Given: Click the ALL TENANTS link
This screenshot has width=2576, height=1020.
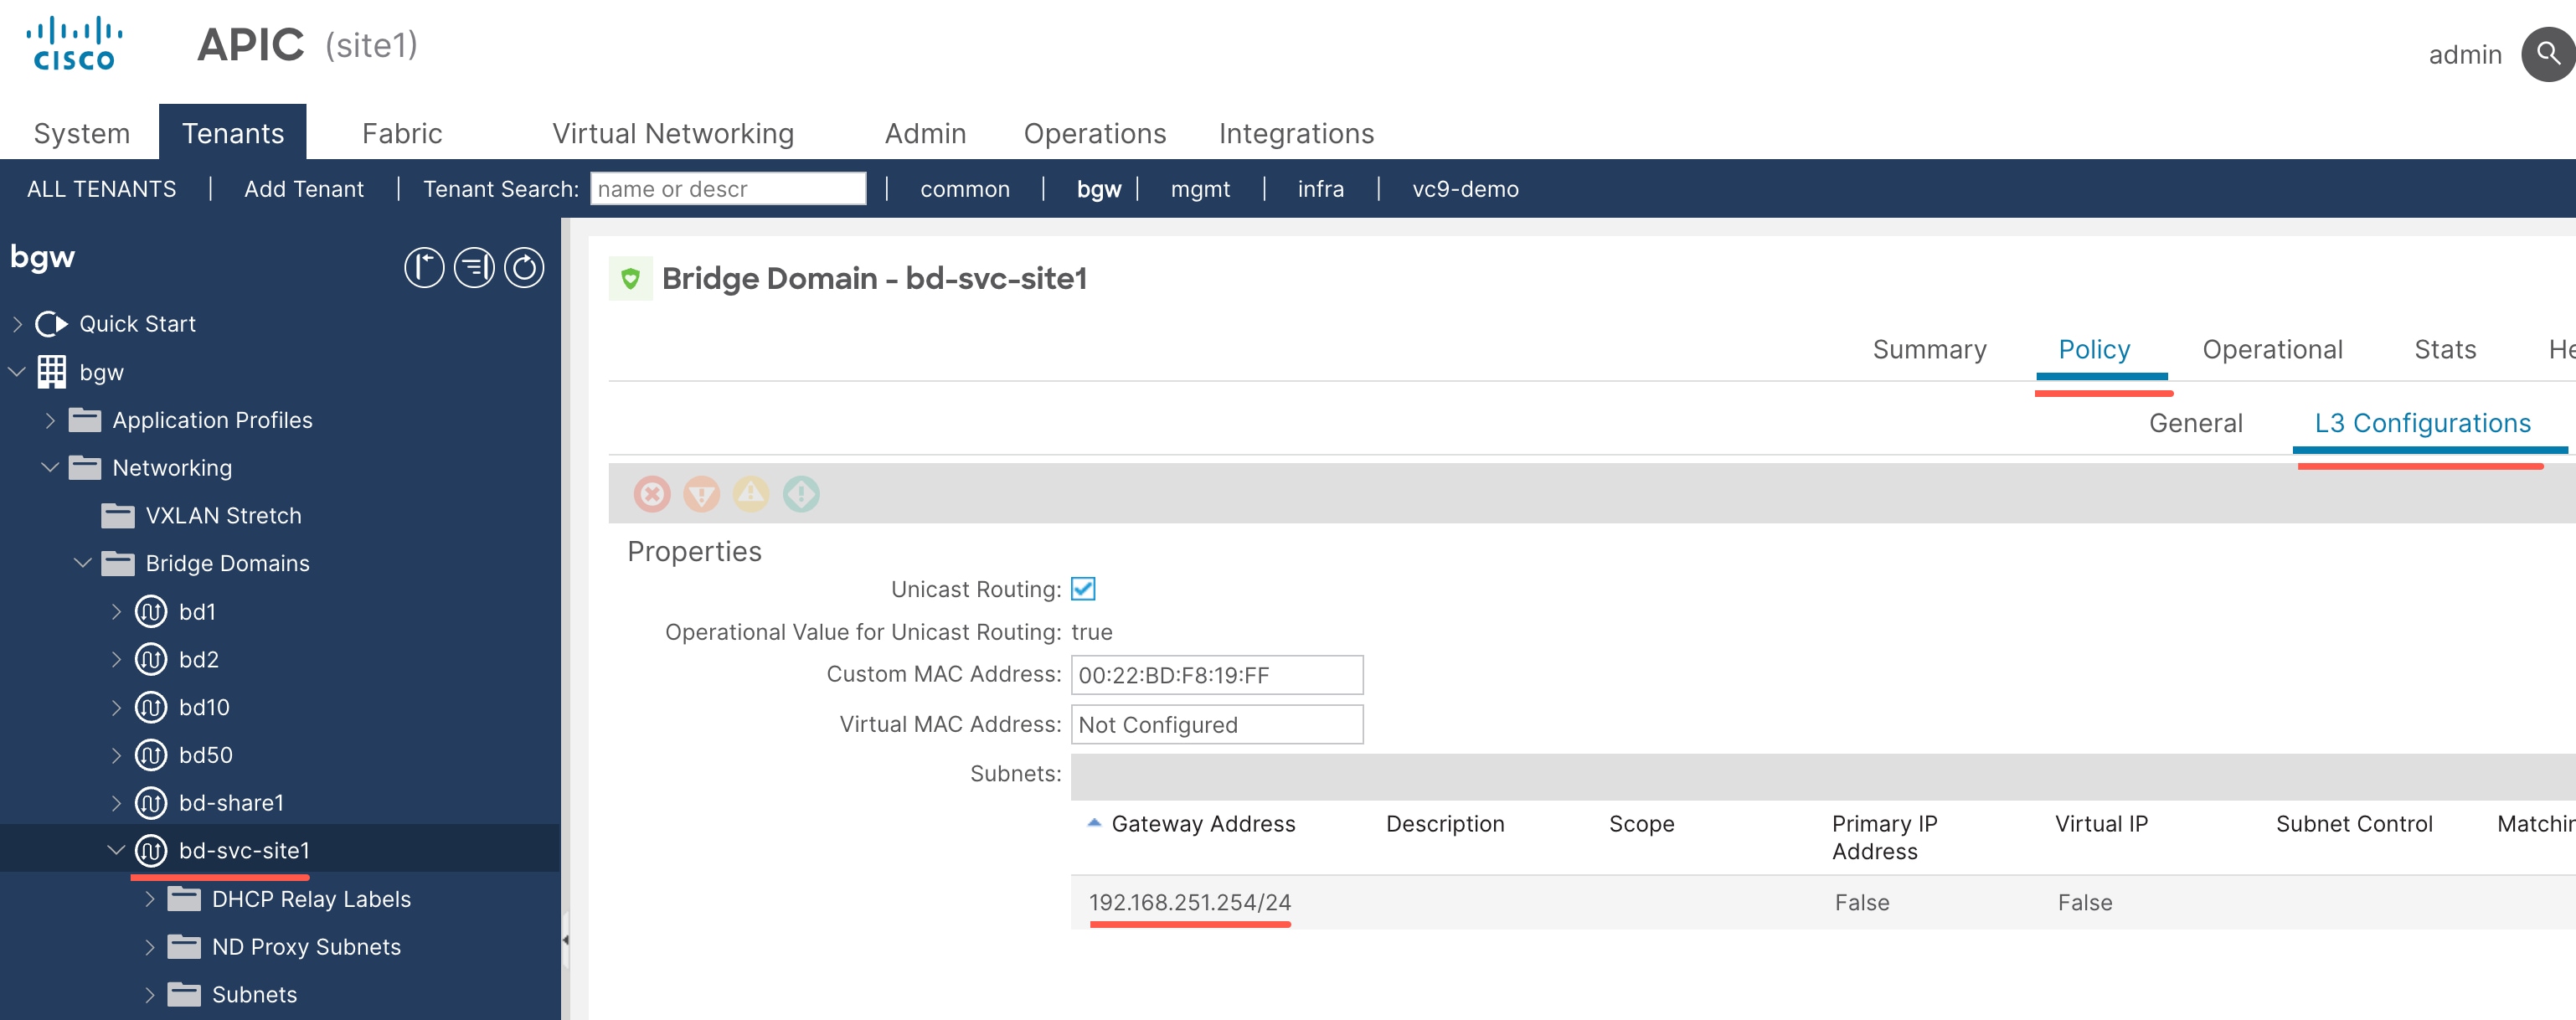Looking at the screenshot, I should pos(101,189).
